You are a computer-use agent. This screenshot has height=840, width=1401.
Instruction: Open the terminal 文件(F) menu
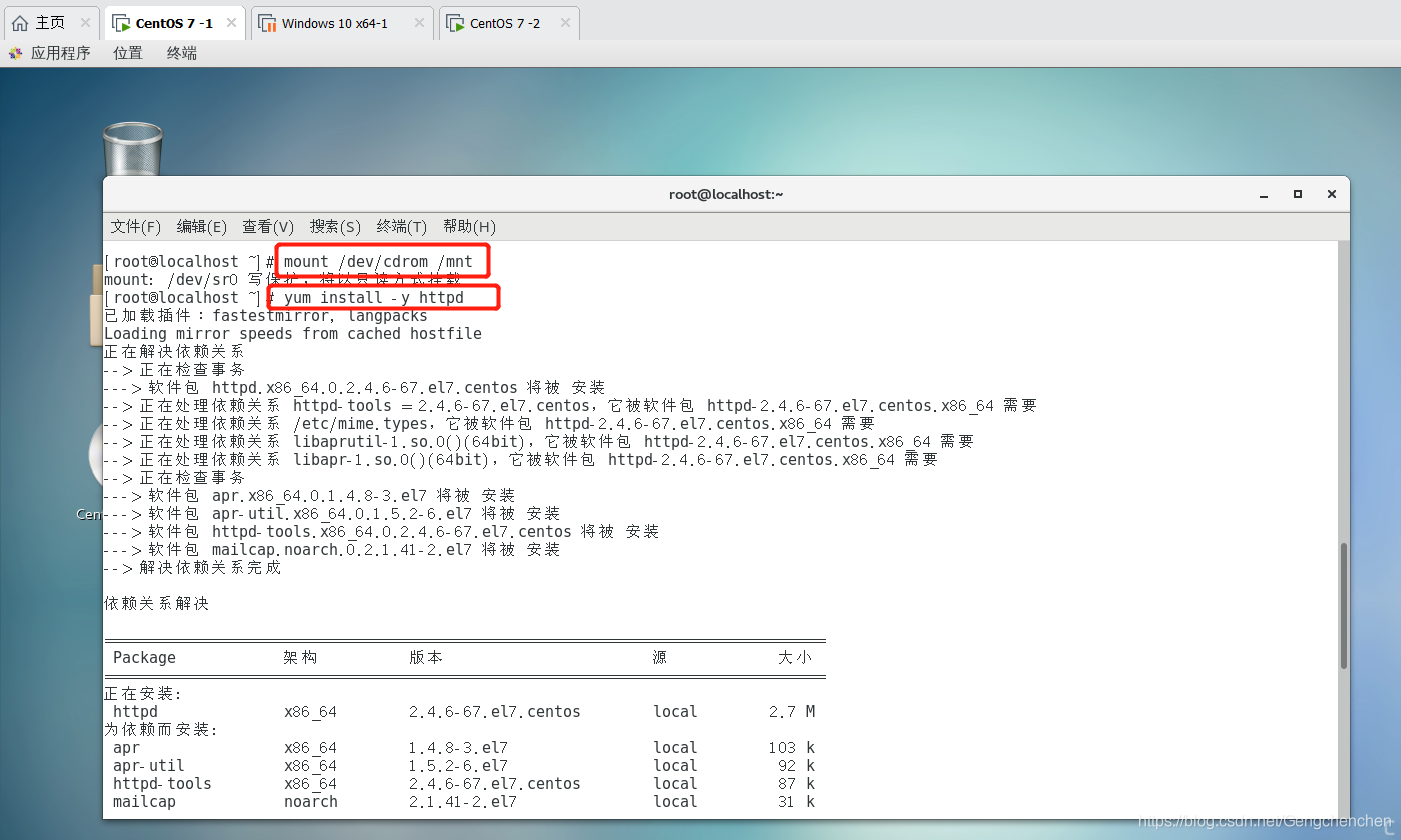pyautogui.click(x=136, y=227)
